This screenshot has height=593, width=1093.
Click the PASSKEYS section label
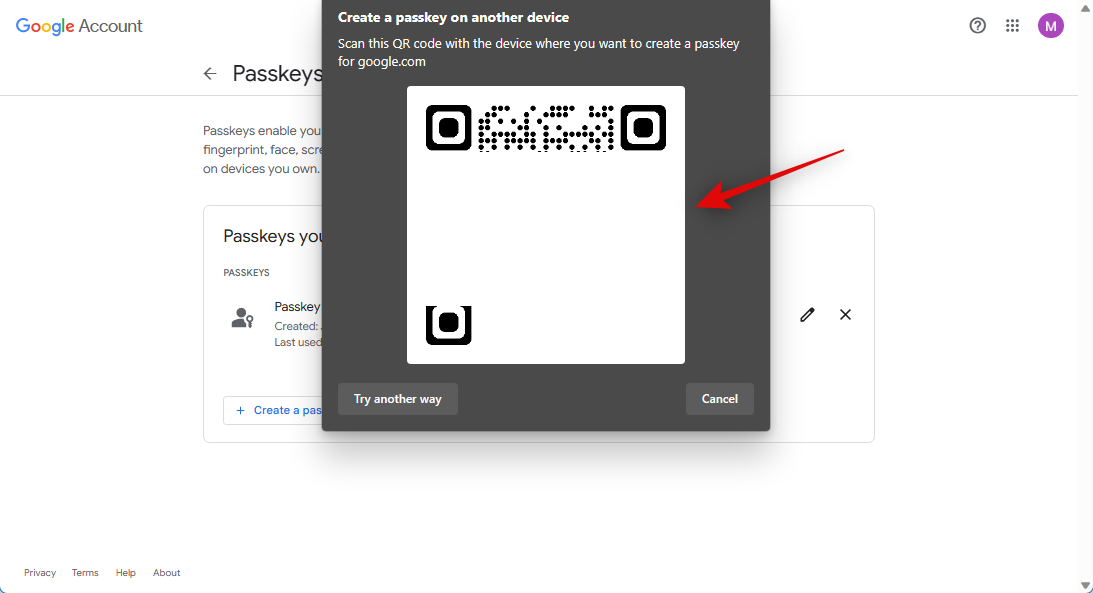coord(246,272)
